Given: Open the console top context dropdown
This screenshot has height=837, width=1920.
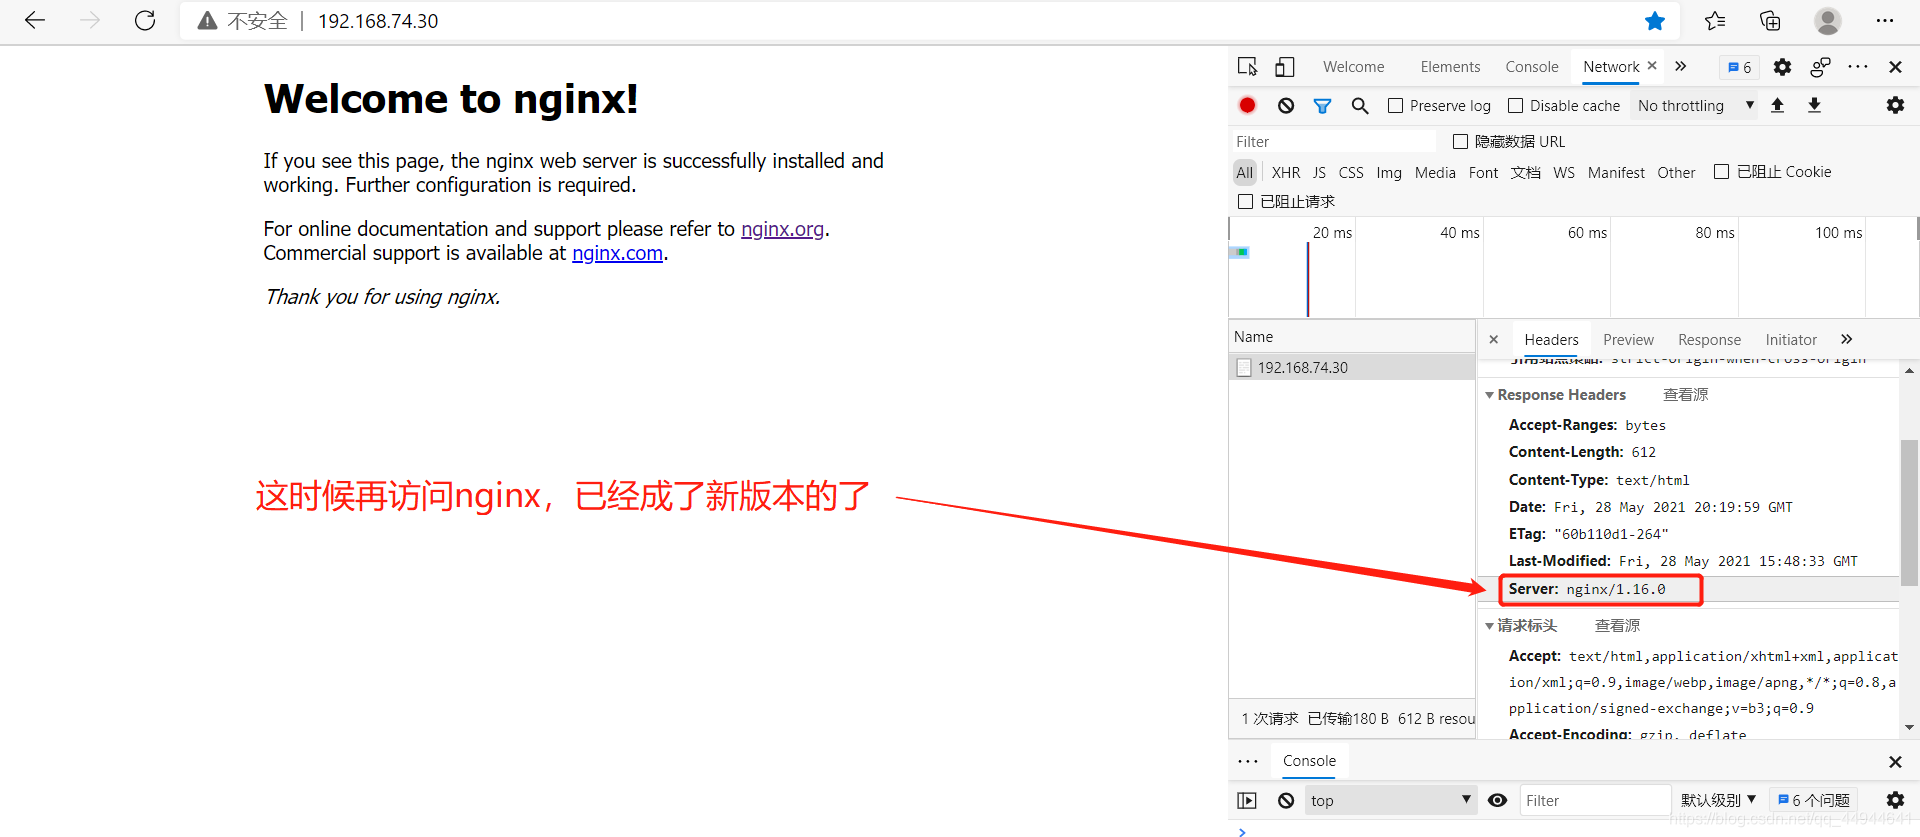Looking at the screenshot, I should click(1390, 800).
